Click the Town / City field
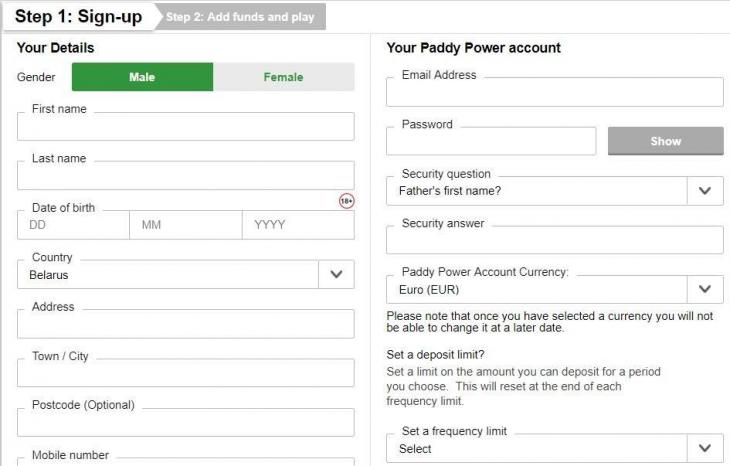The height and width of the screenshot is (466, 730). [x=186, y=373]
